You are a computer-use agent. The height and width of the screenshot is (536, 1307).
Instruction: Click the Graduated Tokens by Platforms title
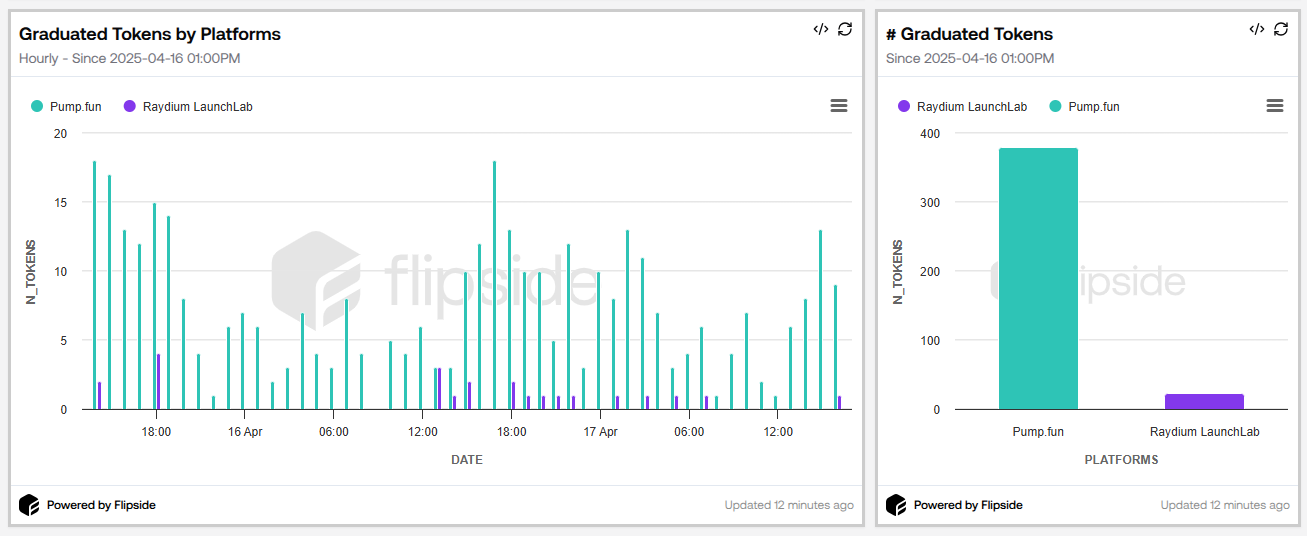(x=150, y=34)
